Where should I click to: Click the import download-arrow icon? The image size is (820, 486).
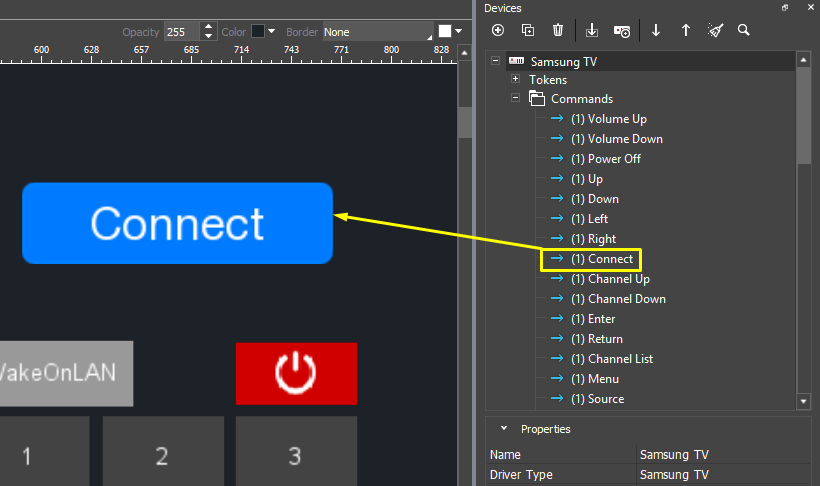point(592,30)
